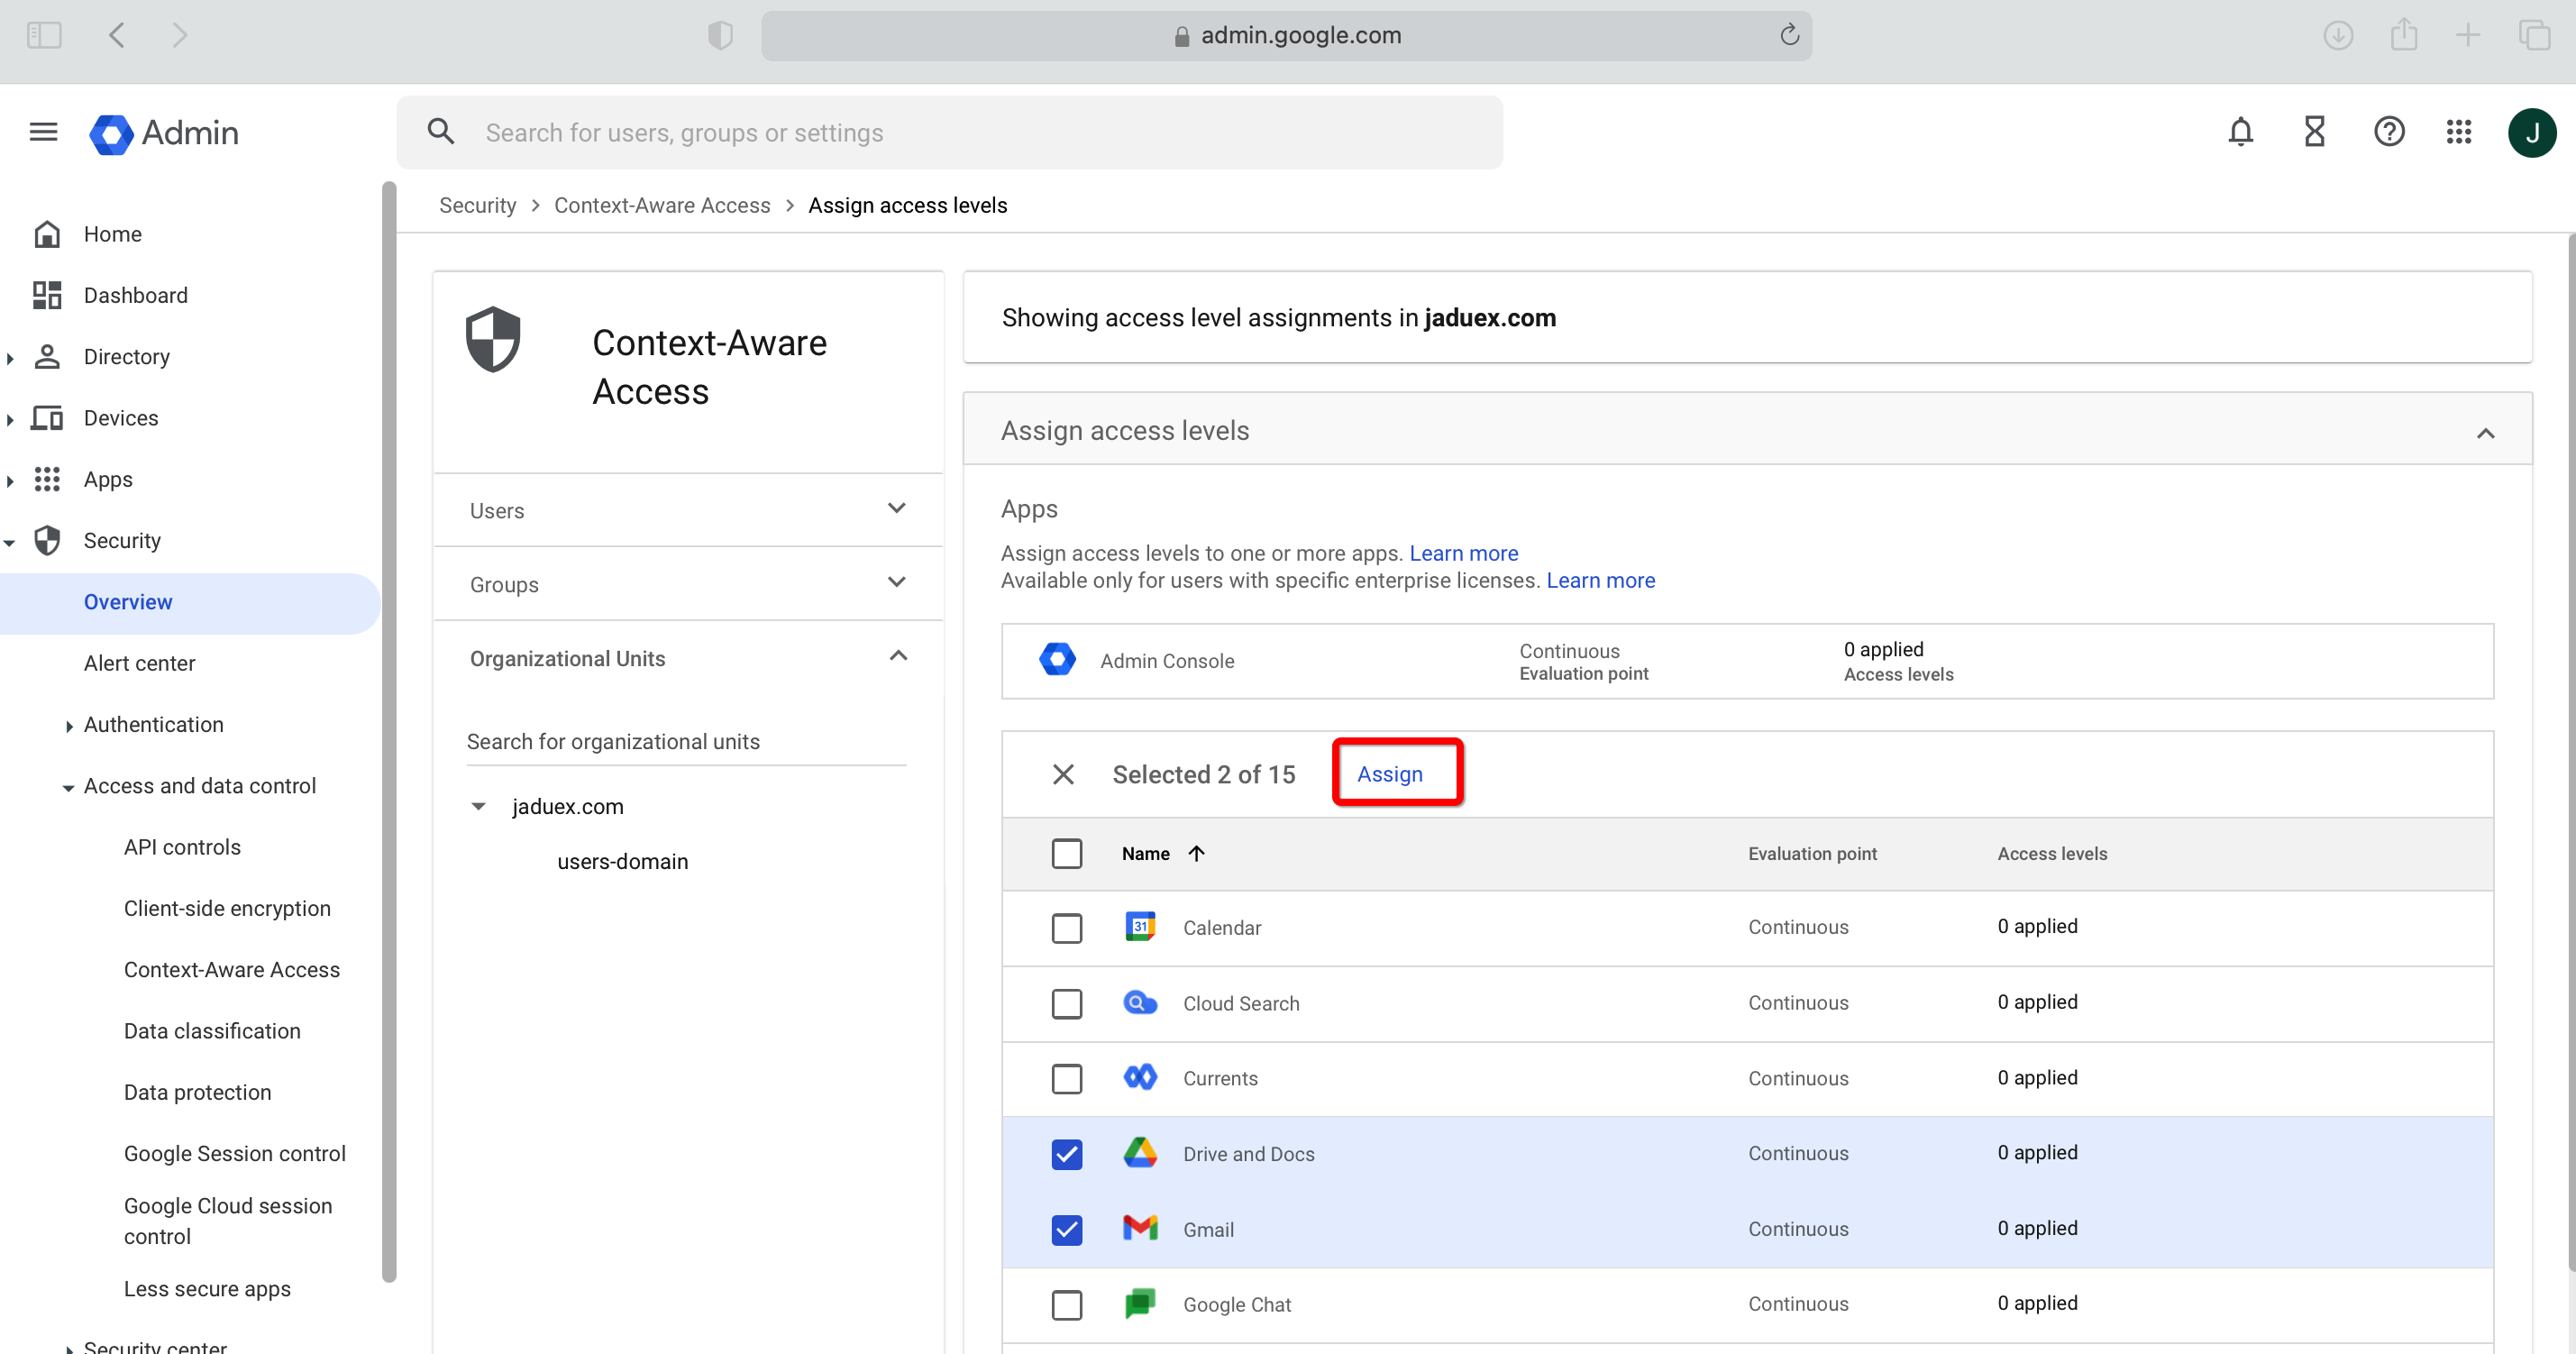Click the Safari address bar
2576x1354 pixels.
tap(1286, 36)
